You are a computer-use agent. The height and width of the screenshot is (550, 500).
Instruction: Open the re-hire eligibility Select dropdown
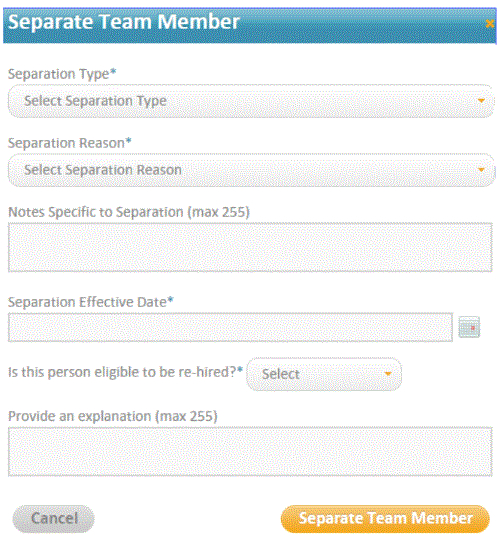pyautogui.click(x=324, y=374)
